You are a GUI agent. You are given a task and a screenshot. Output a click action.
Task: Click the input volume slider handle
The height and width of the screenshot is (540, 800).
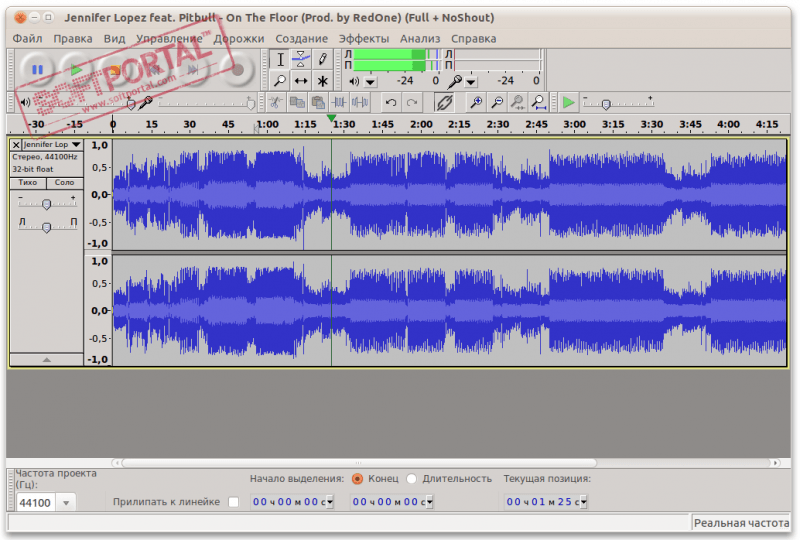click(x=251, y=104)
